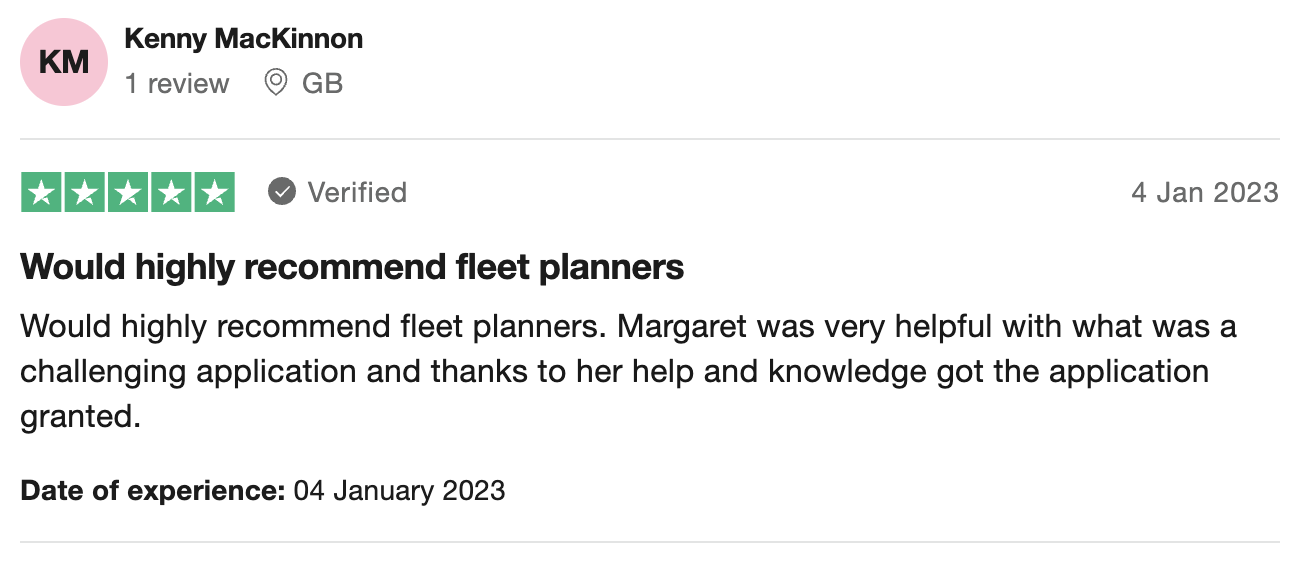Click the fifth green rating star
1316x566 pixels.
(214, 193)
